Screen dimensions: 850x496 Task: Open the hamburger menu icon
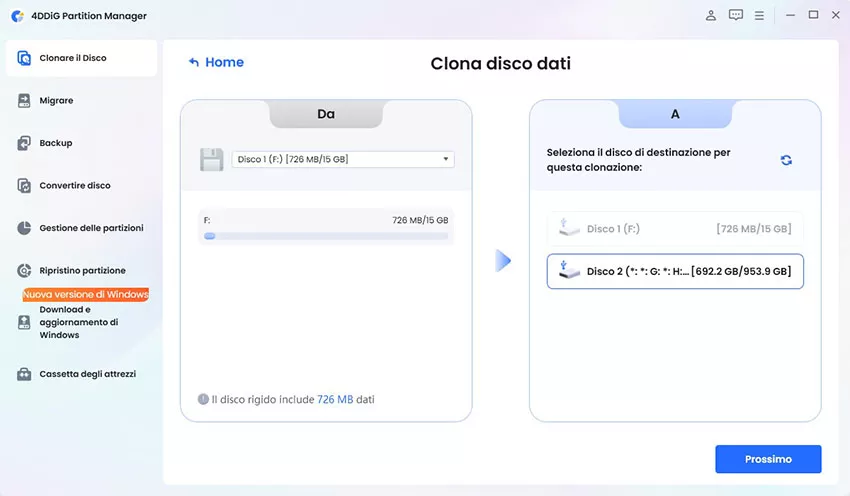pos(759,16)
